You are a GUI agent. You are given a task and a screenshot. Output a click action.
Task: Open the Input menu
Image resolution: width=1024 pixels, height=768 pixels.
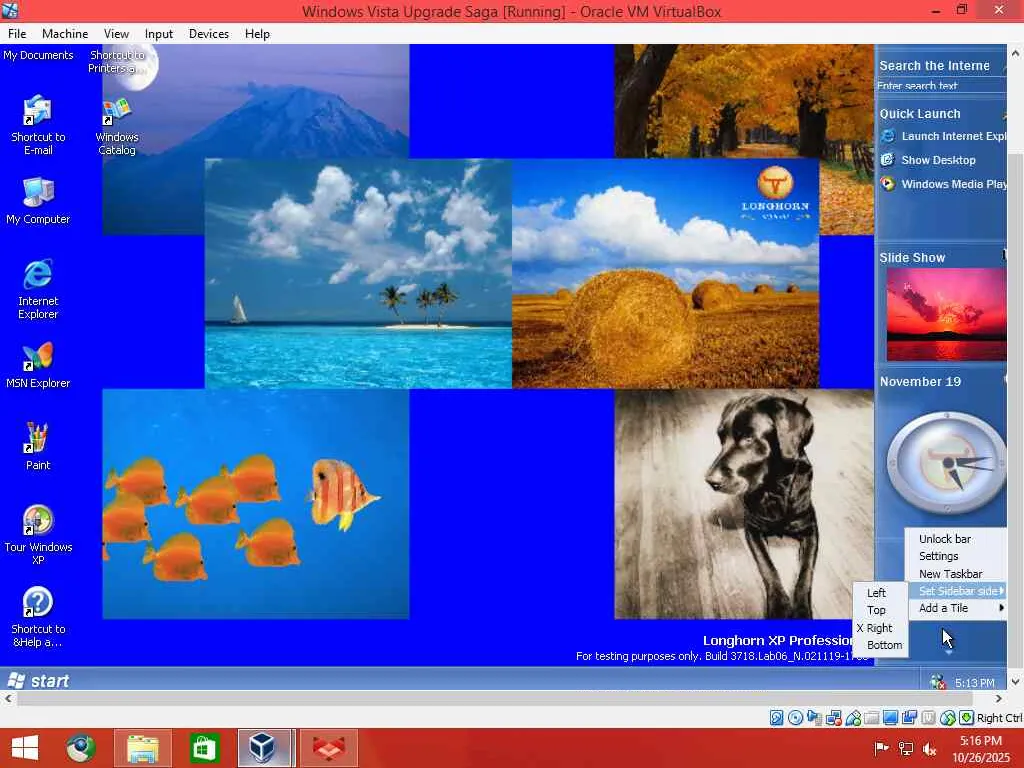pyautogui.click(x=159, y=34)
